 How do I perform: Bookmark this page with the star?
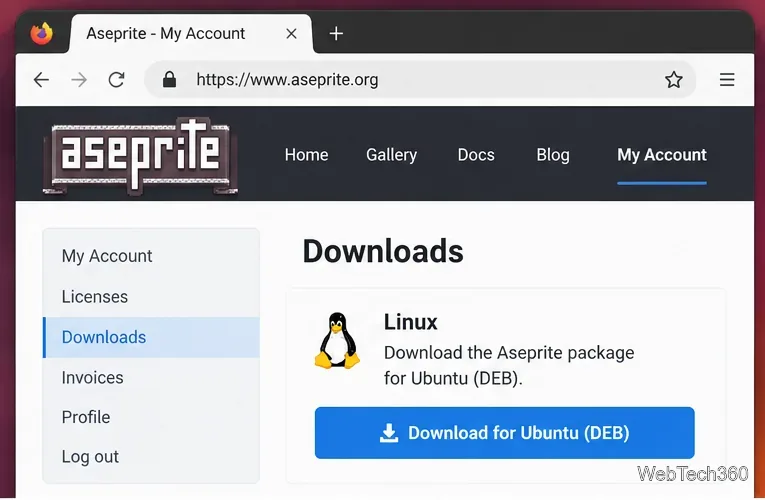coord(674,80)
